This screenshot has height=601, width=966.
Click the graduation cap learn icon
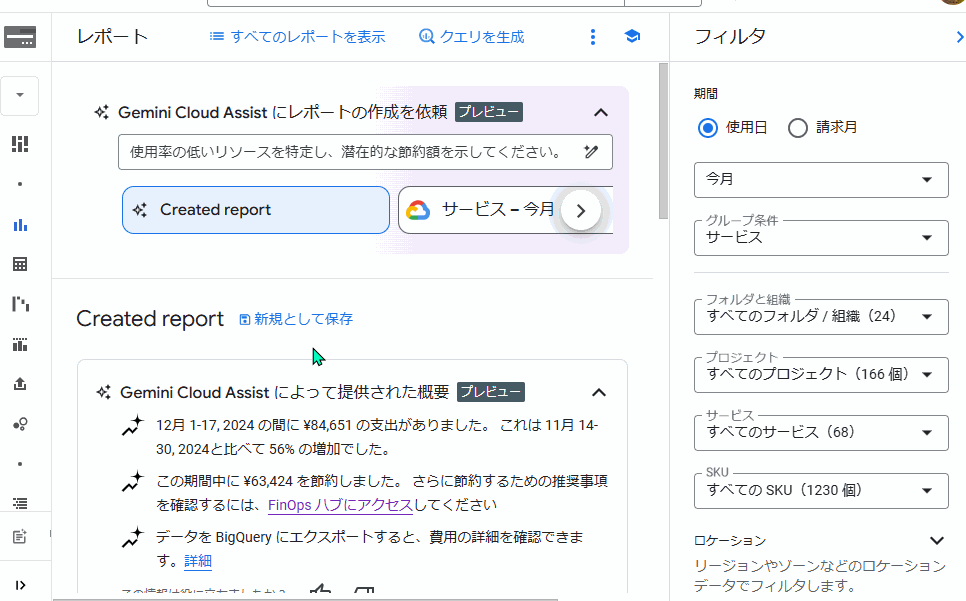(632, 37)
